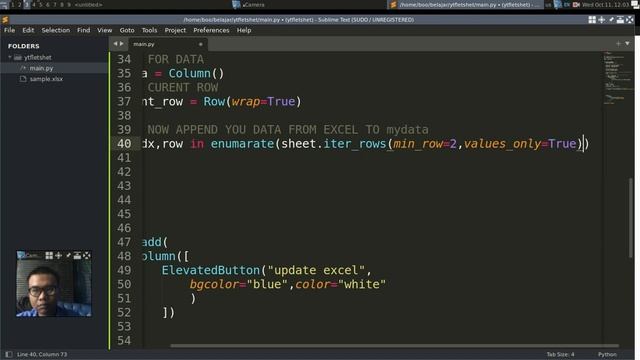Click the next tab arrow
640x360 pixels.
121,44
